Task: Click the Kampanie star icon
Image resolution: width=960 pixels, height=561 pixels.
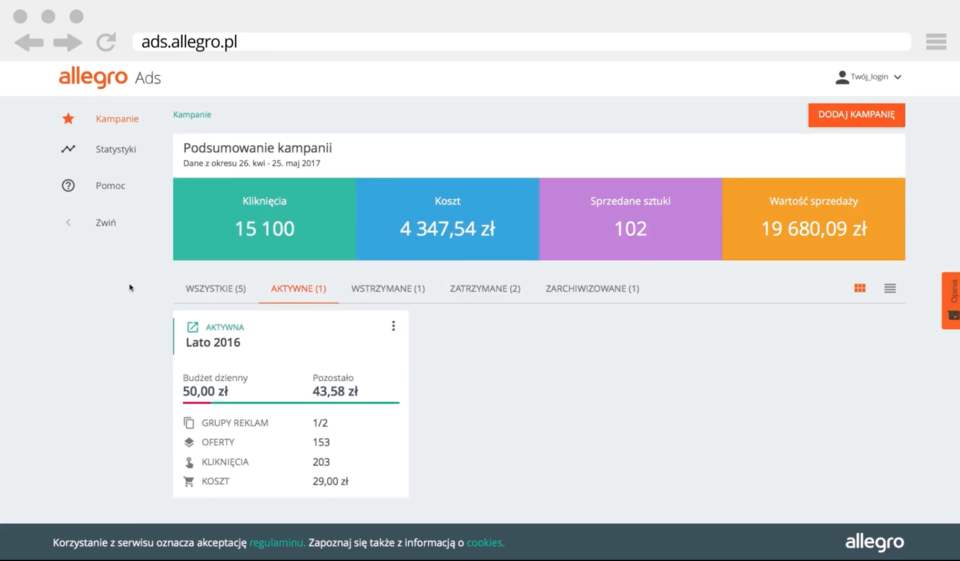Action: 68,118
